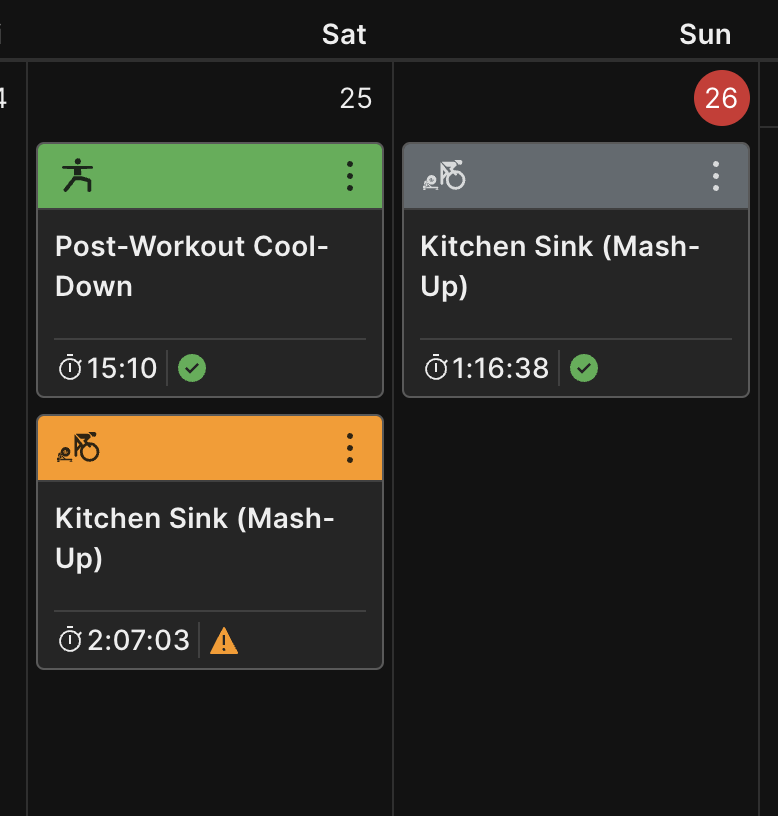The image size is (778, 816).
Task: Click stopwatch icon next to 2:07:03
Action: click(x=70, y=640)
